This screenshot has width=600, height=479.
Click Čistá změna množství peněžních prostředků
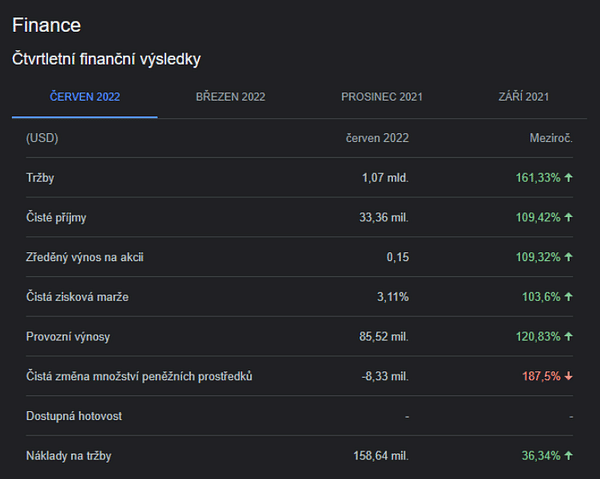pos(139,376)
